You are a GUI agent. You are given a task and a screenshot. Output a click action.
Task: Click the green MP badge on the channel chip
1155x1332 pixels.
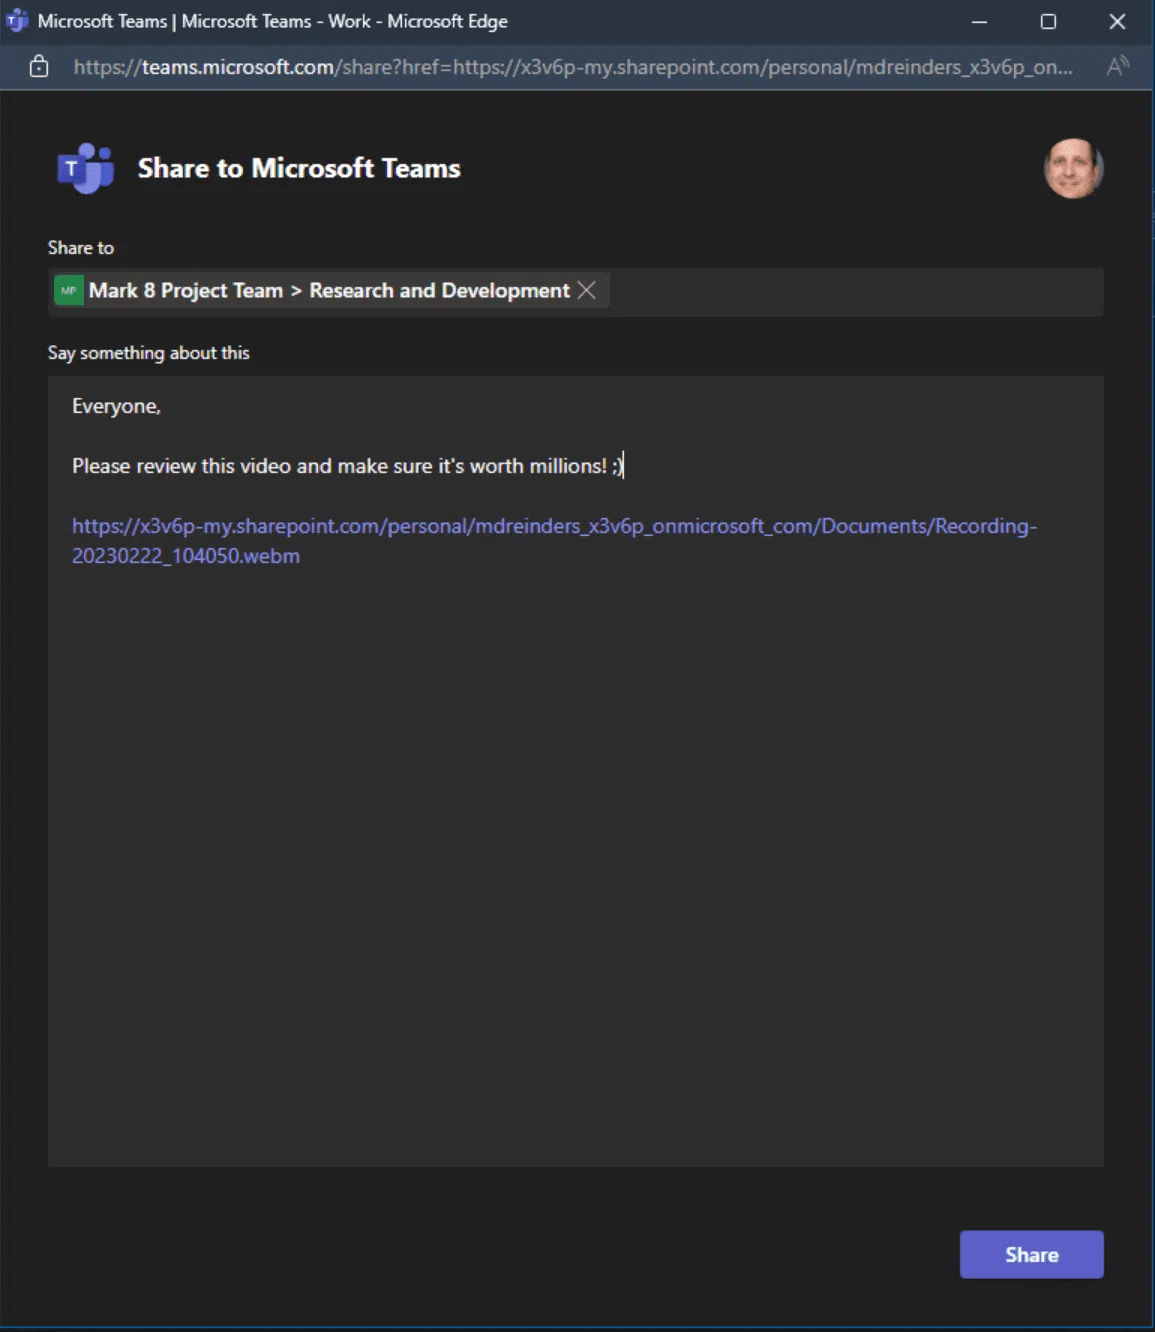tap(67, 290)
